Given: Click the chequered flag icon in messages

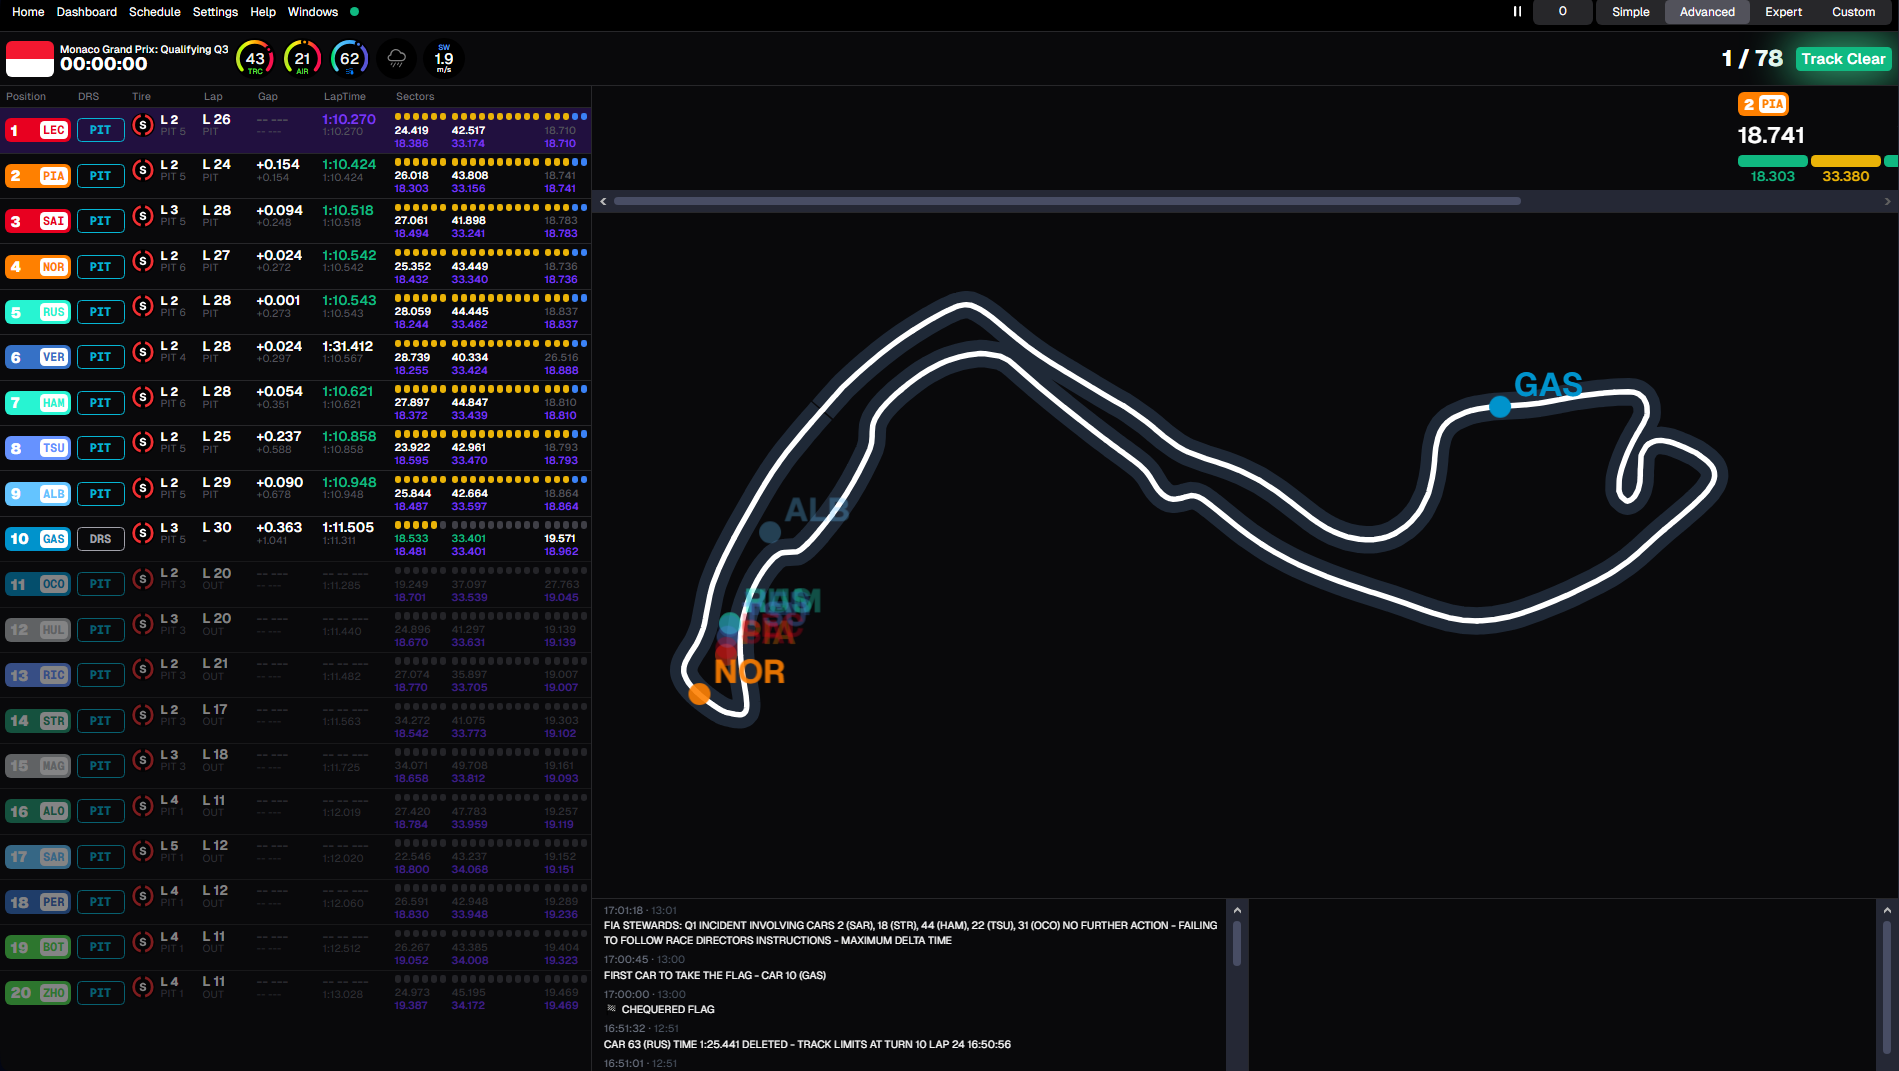Looking at the screenshot, I should 611,1009.
